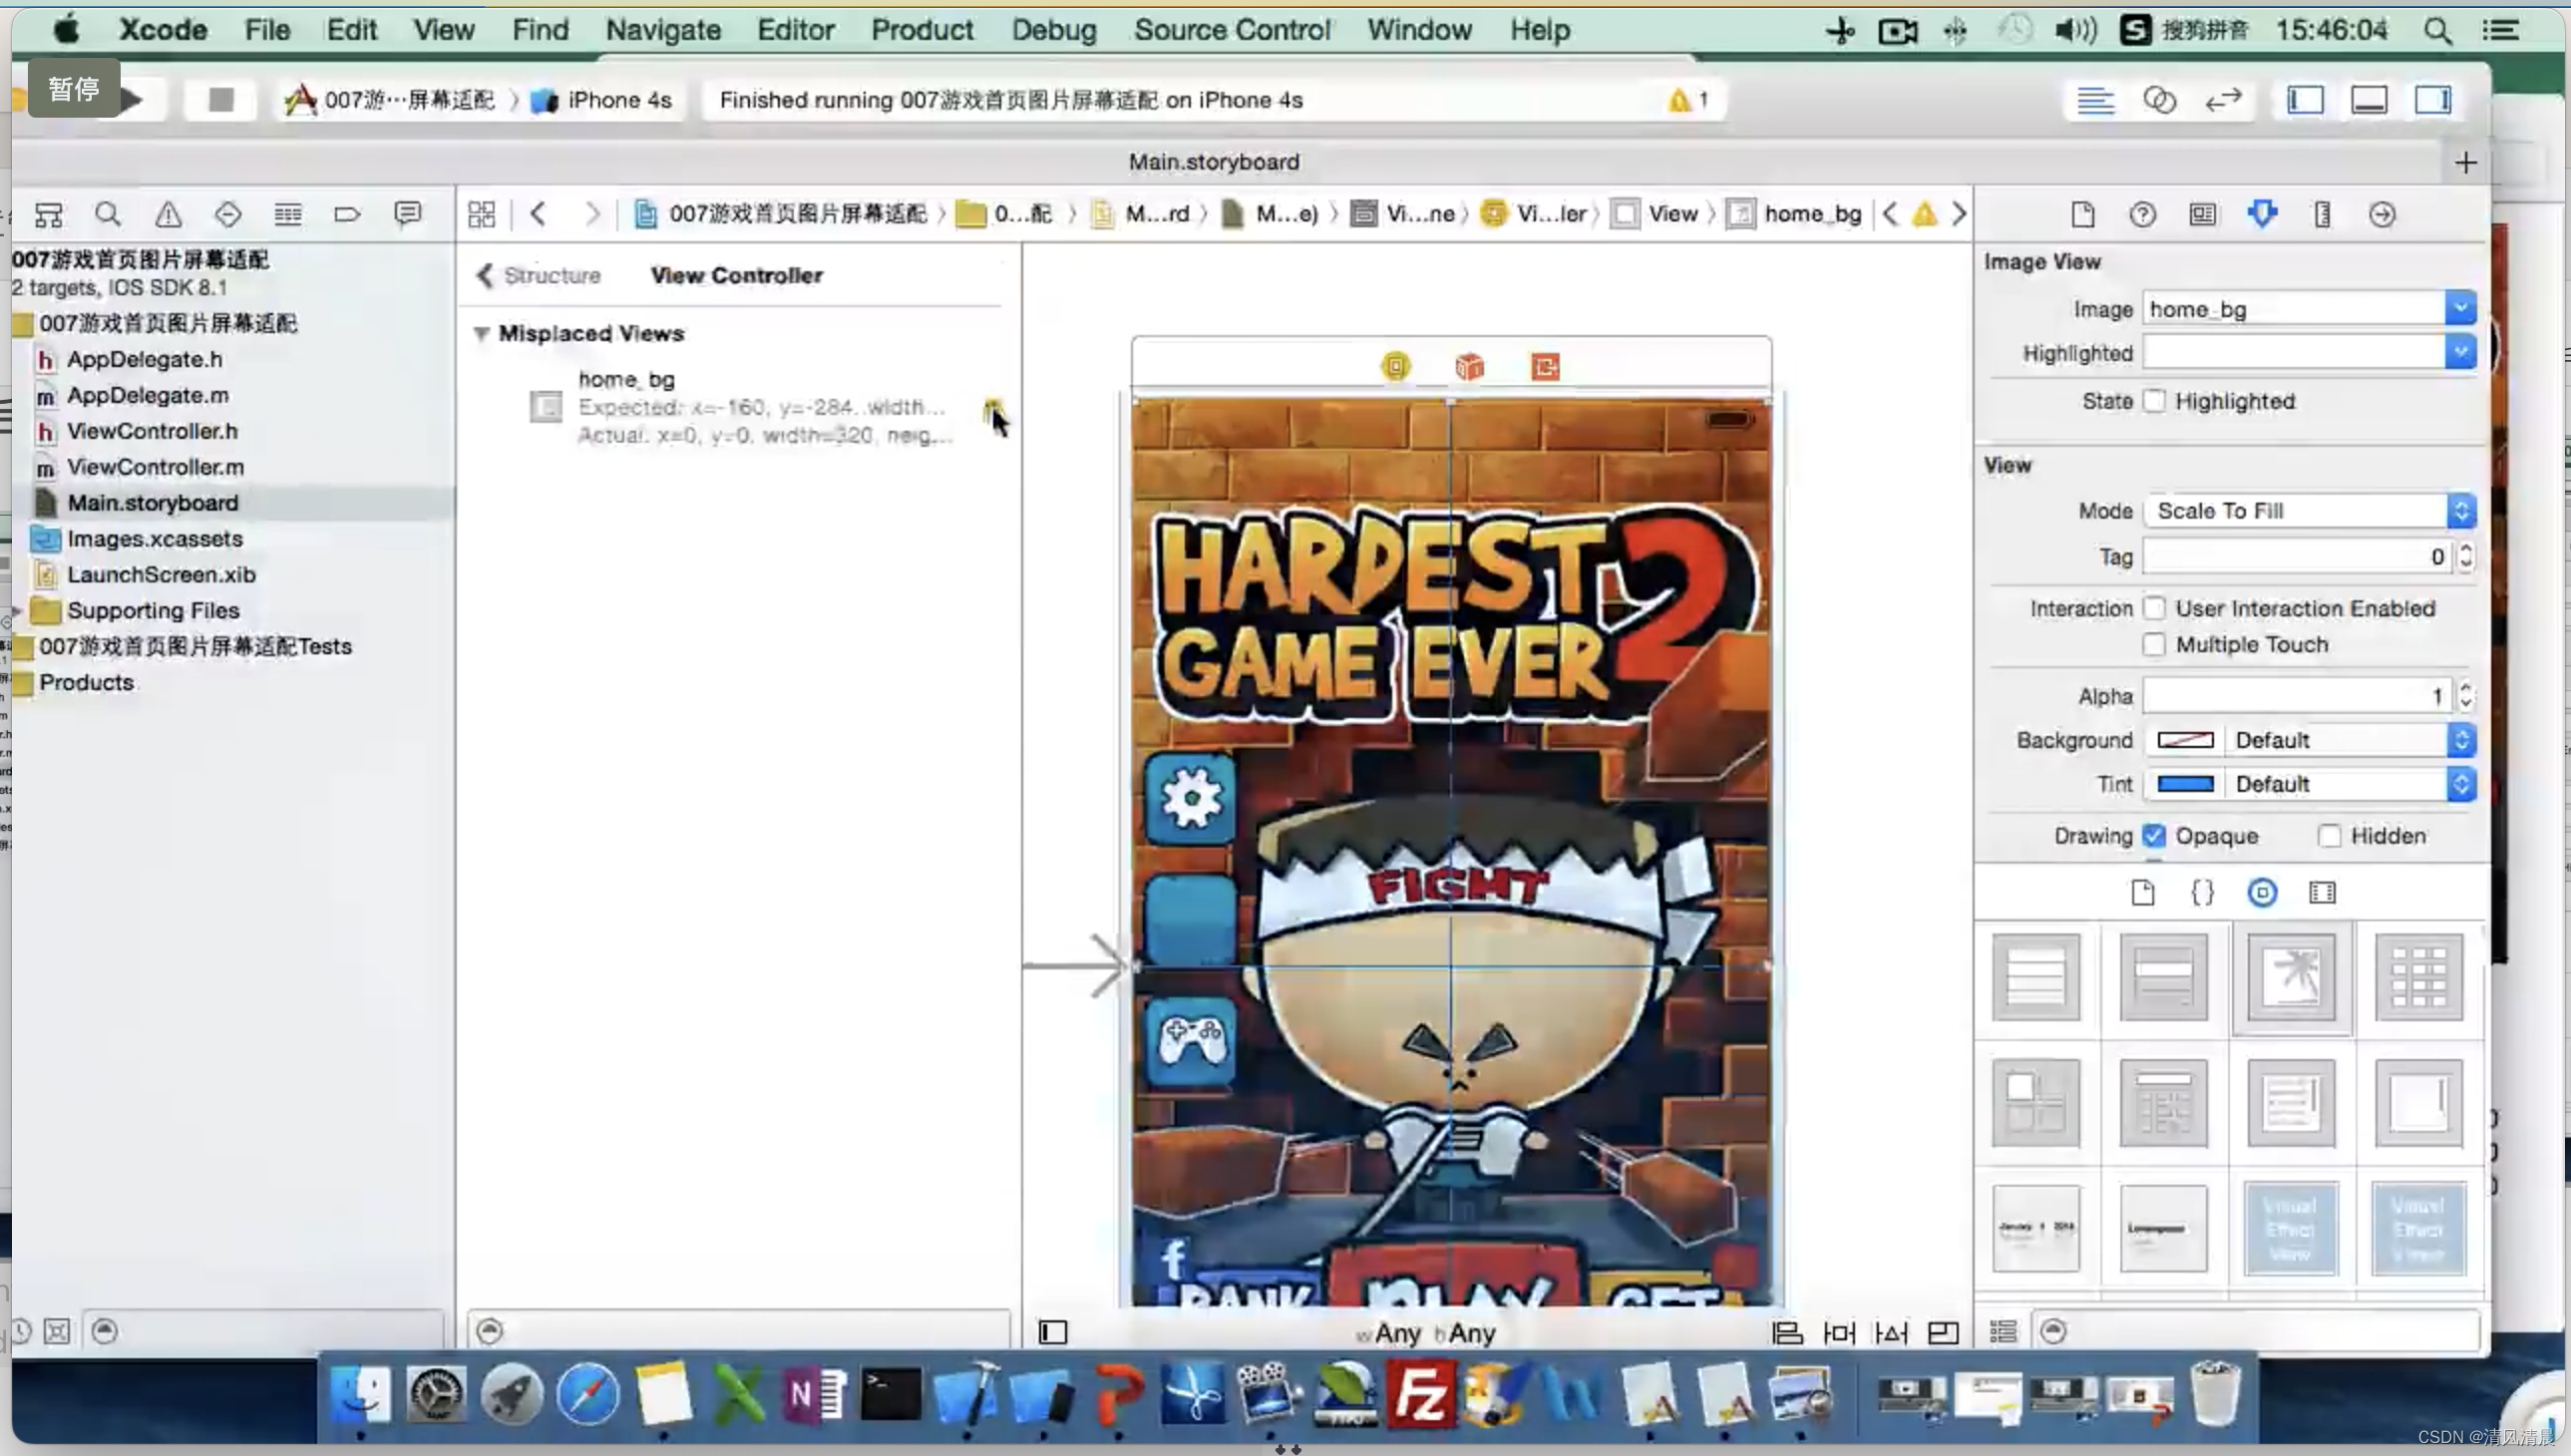
Task: Open the Issue navigator warning icon
Action: point(168,214)
